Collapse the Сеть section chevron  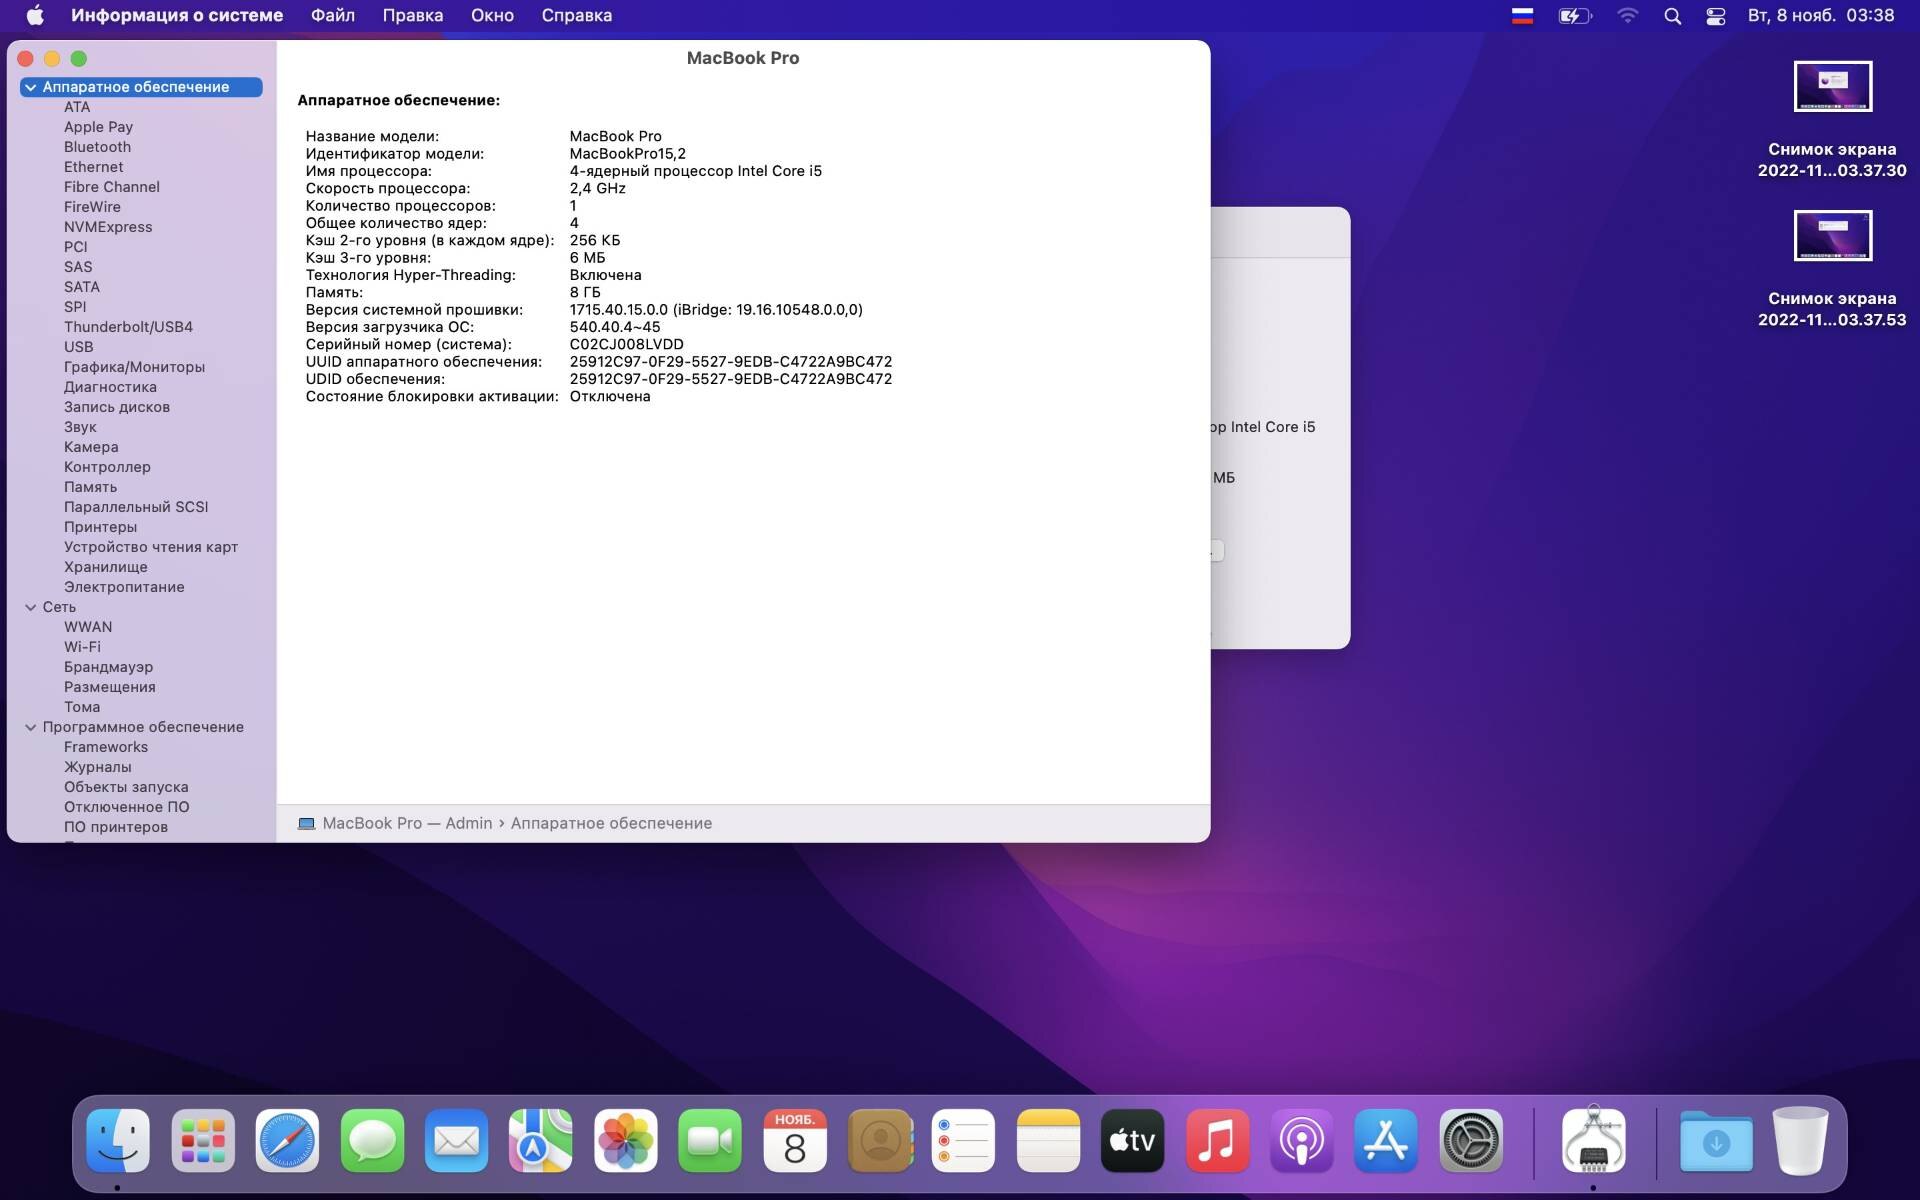click(x=31, y=608)
